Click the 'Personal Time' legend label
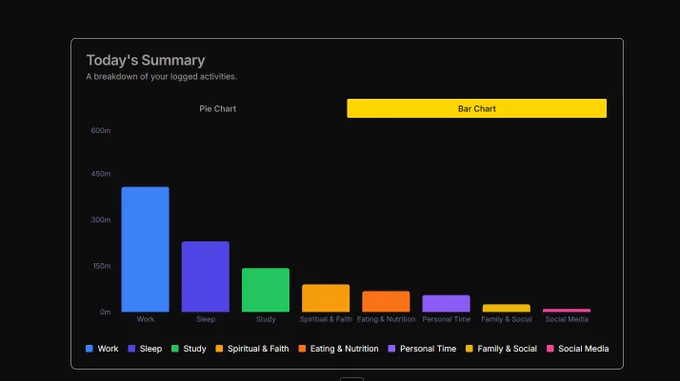 coord(428,348)
